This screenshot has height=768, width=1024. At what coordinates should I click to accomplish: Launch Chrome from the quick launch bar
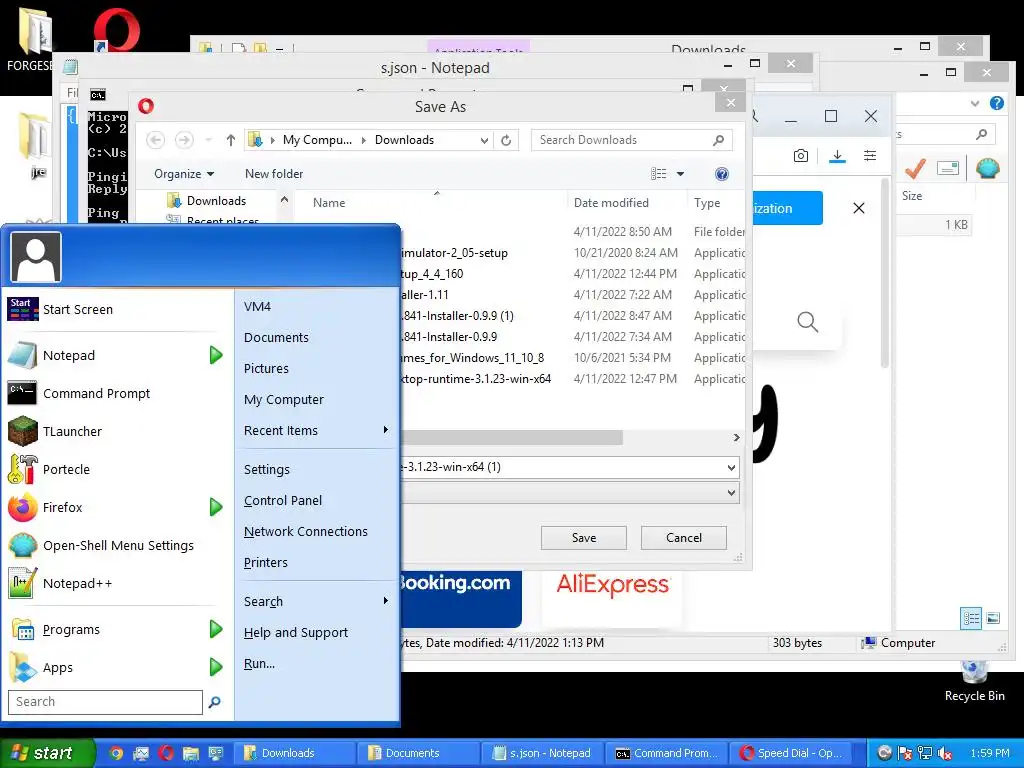pyautogui.click(x=116, y=754)
